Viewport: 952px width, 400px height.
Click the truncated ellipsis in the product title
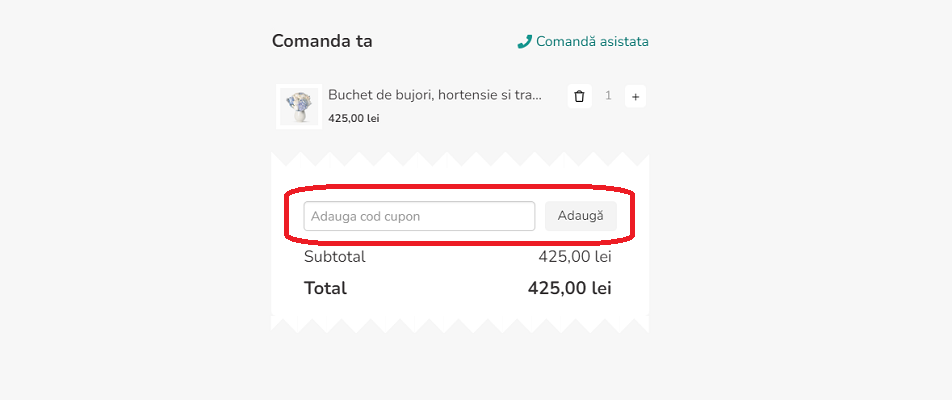click(x=536, y=96)
